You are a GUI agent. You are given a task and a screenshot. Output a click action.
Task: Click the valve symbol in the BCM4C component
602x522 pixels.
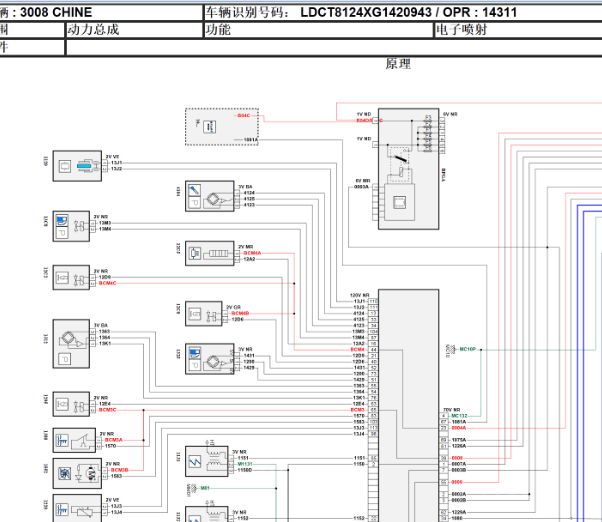click(79, 280)
